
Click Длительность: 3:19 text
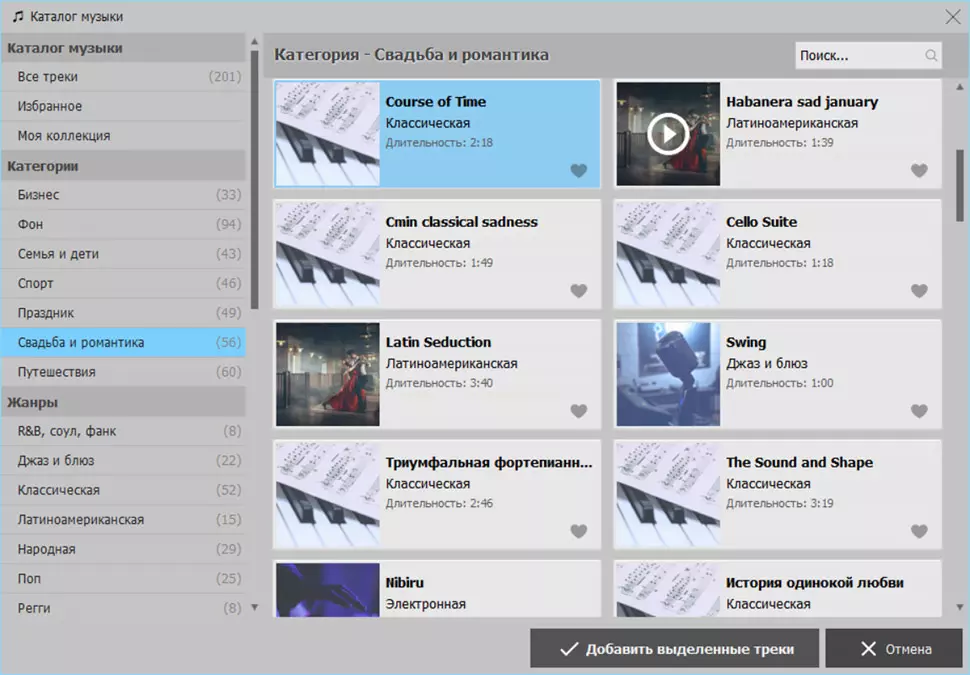coord(779,503)
